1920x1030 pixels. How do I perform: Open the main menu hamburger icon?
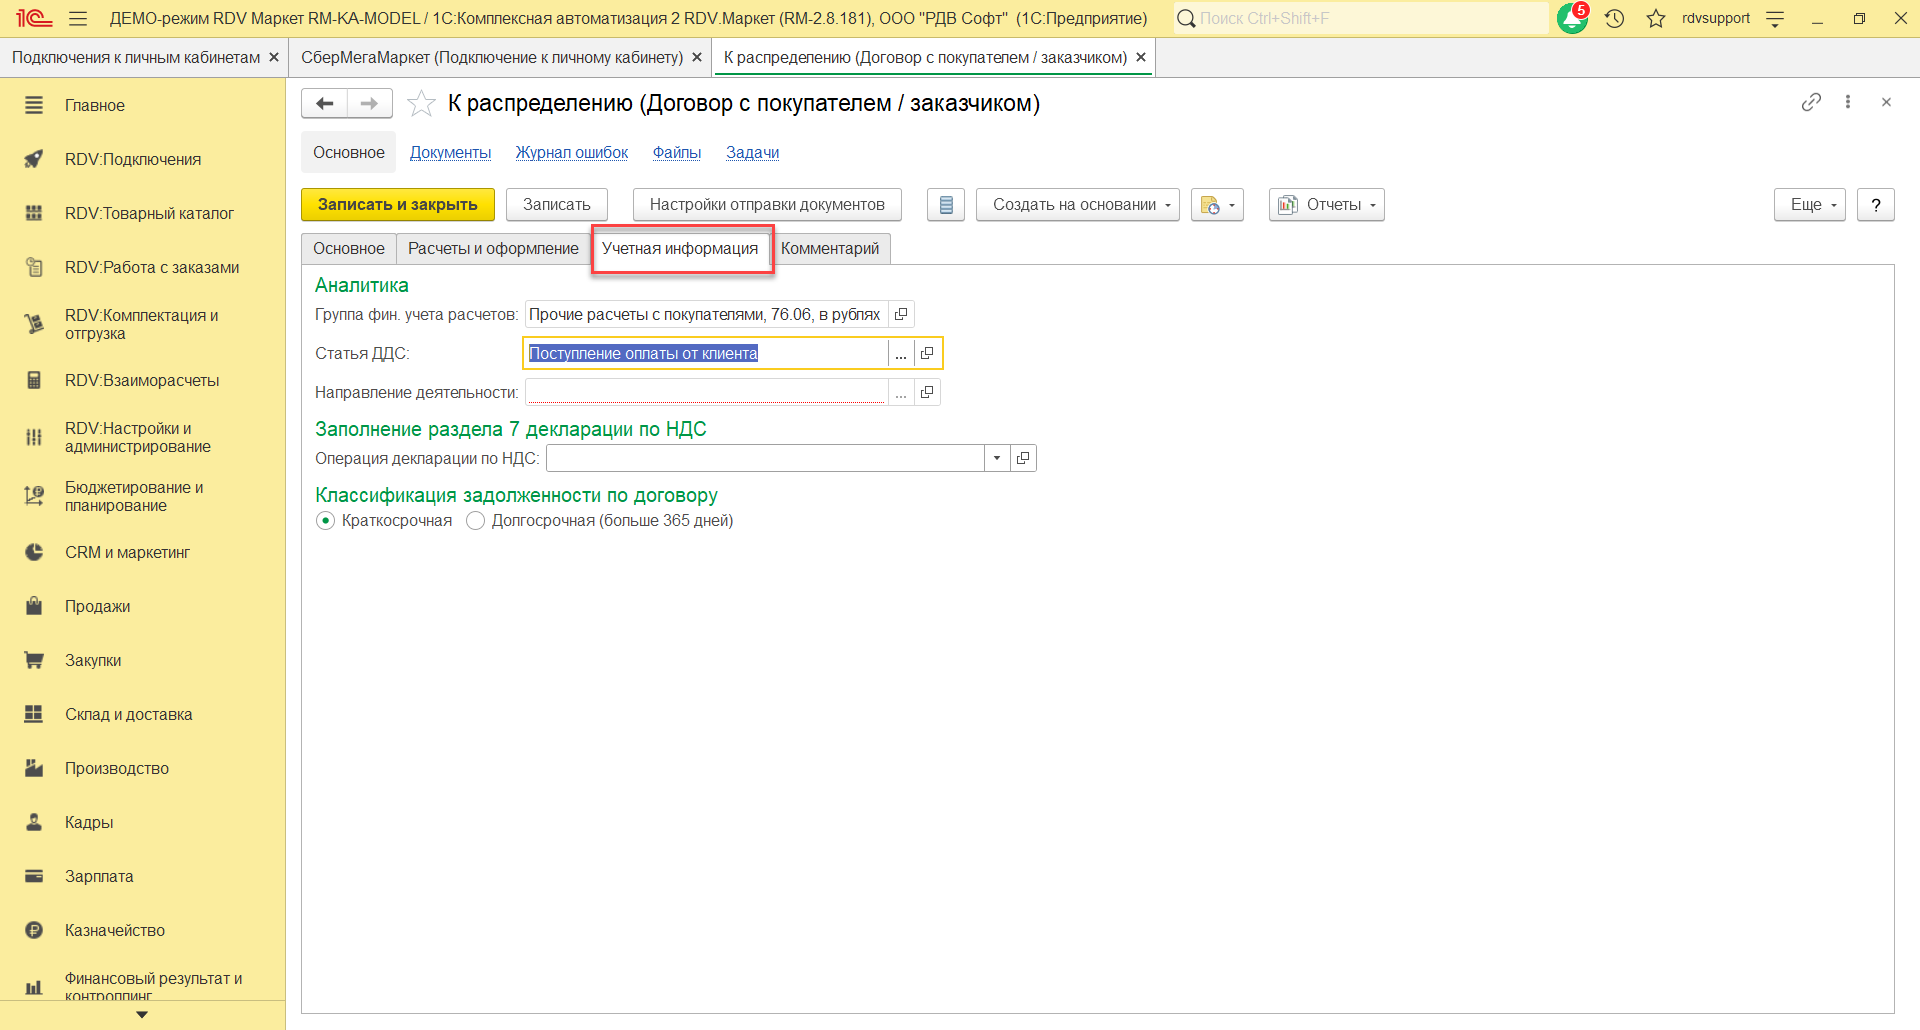(78, 18)
